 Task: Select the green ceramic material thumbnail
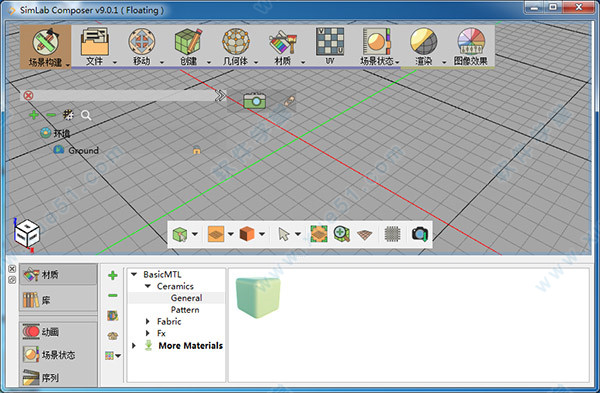259,297
